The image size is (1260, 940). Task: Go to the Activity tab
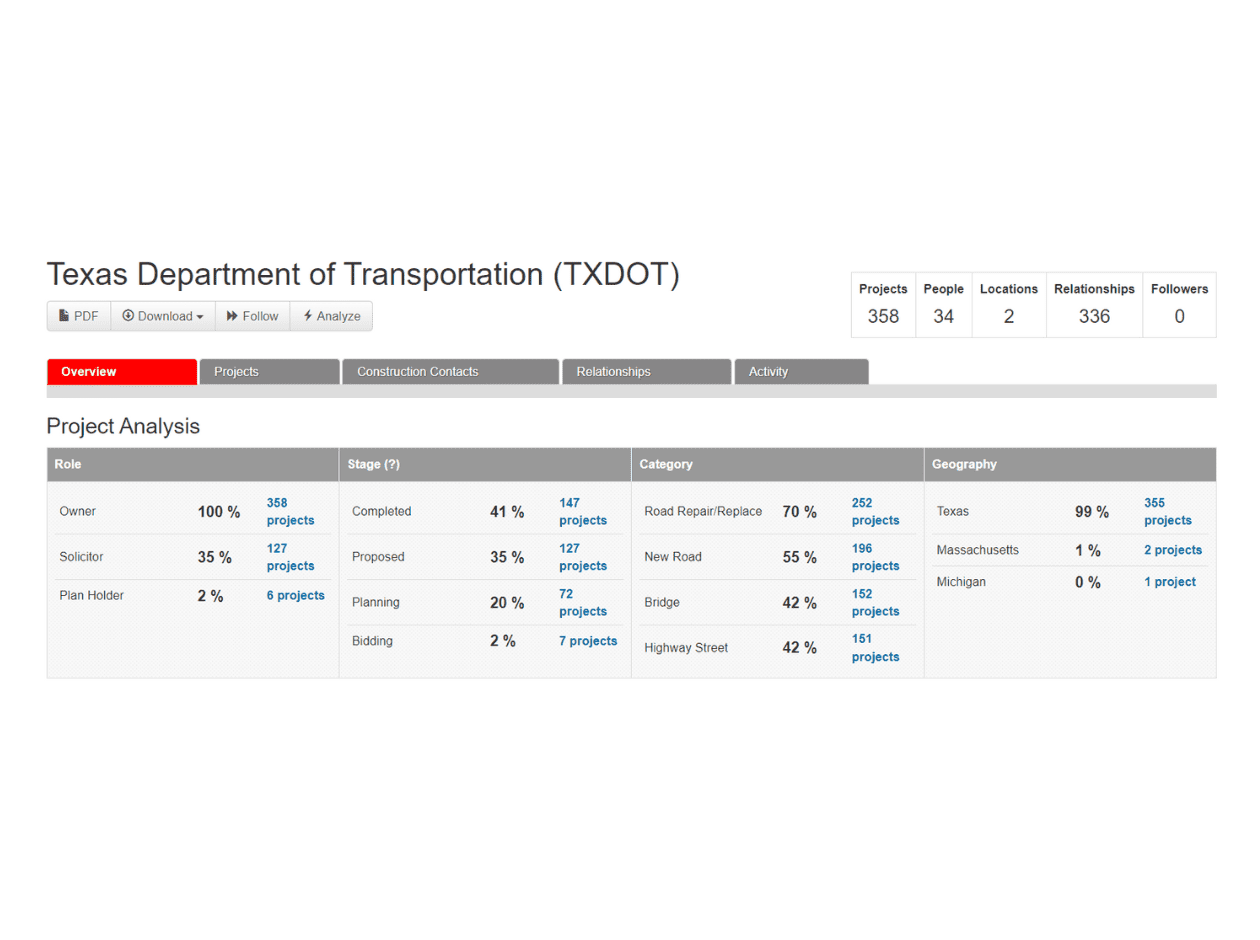pyautogui.click(x=768, y=372)
